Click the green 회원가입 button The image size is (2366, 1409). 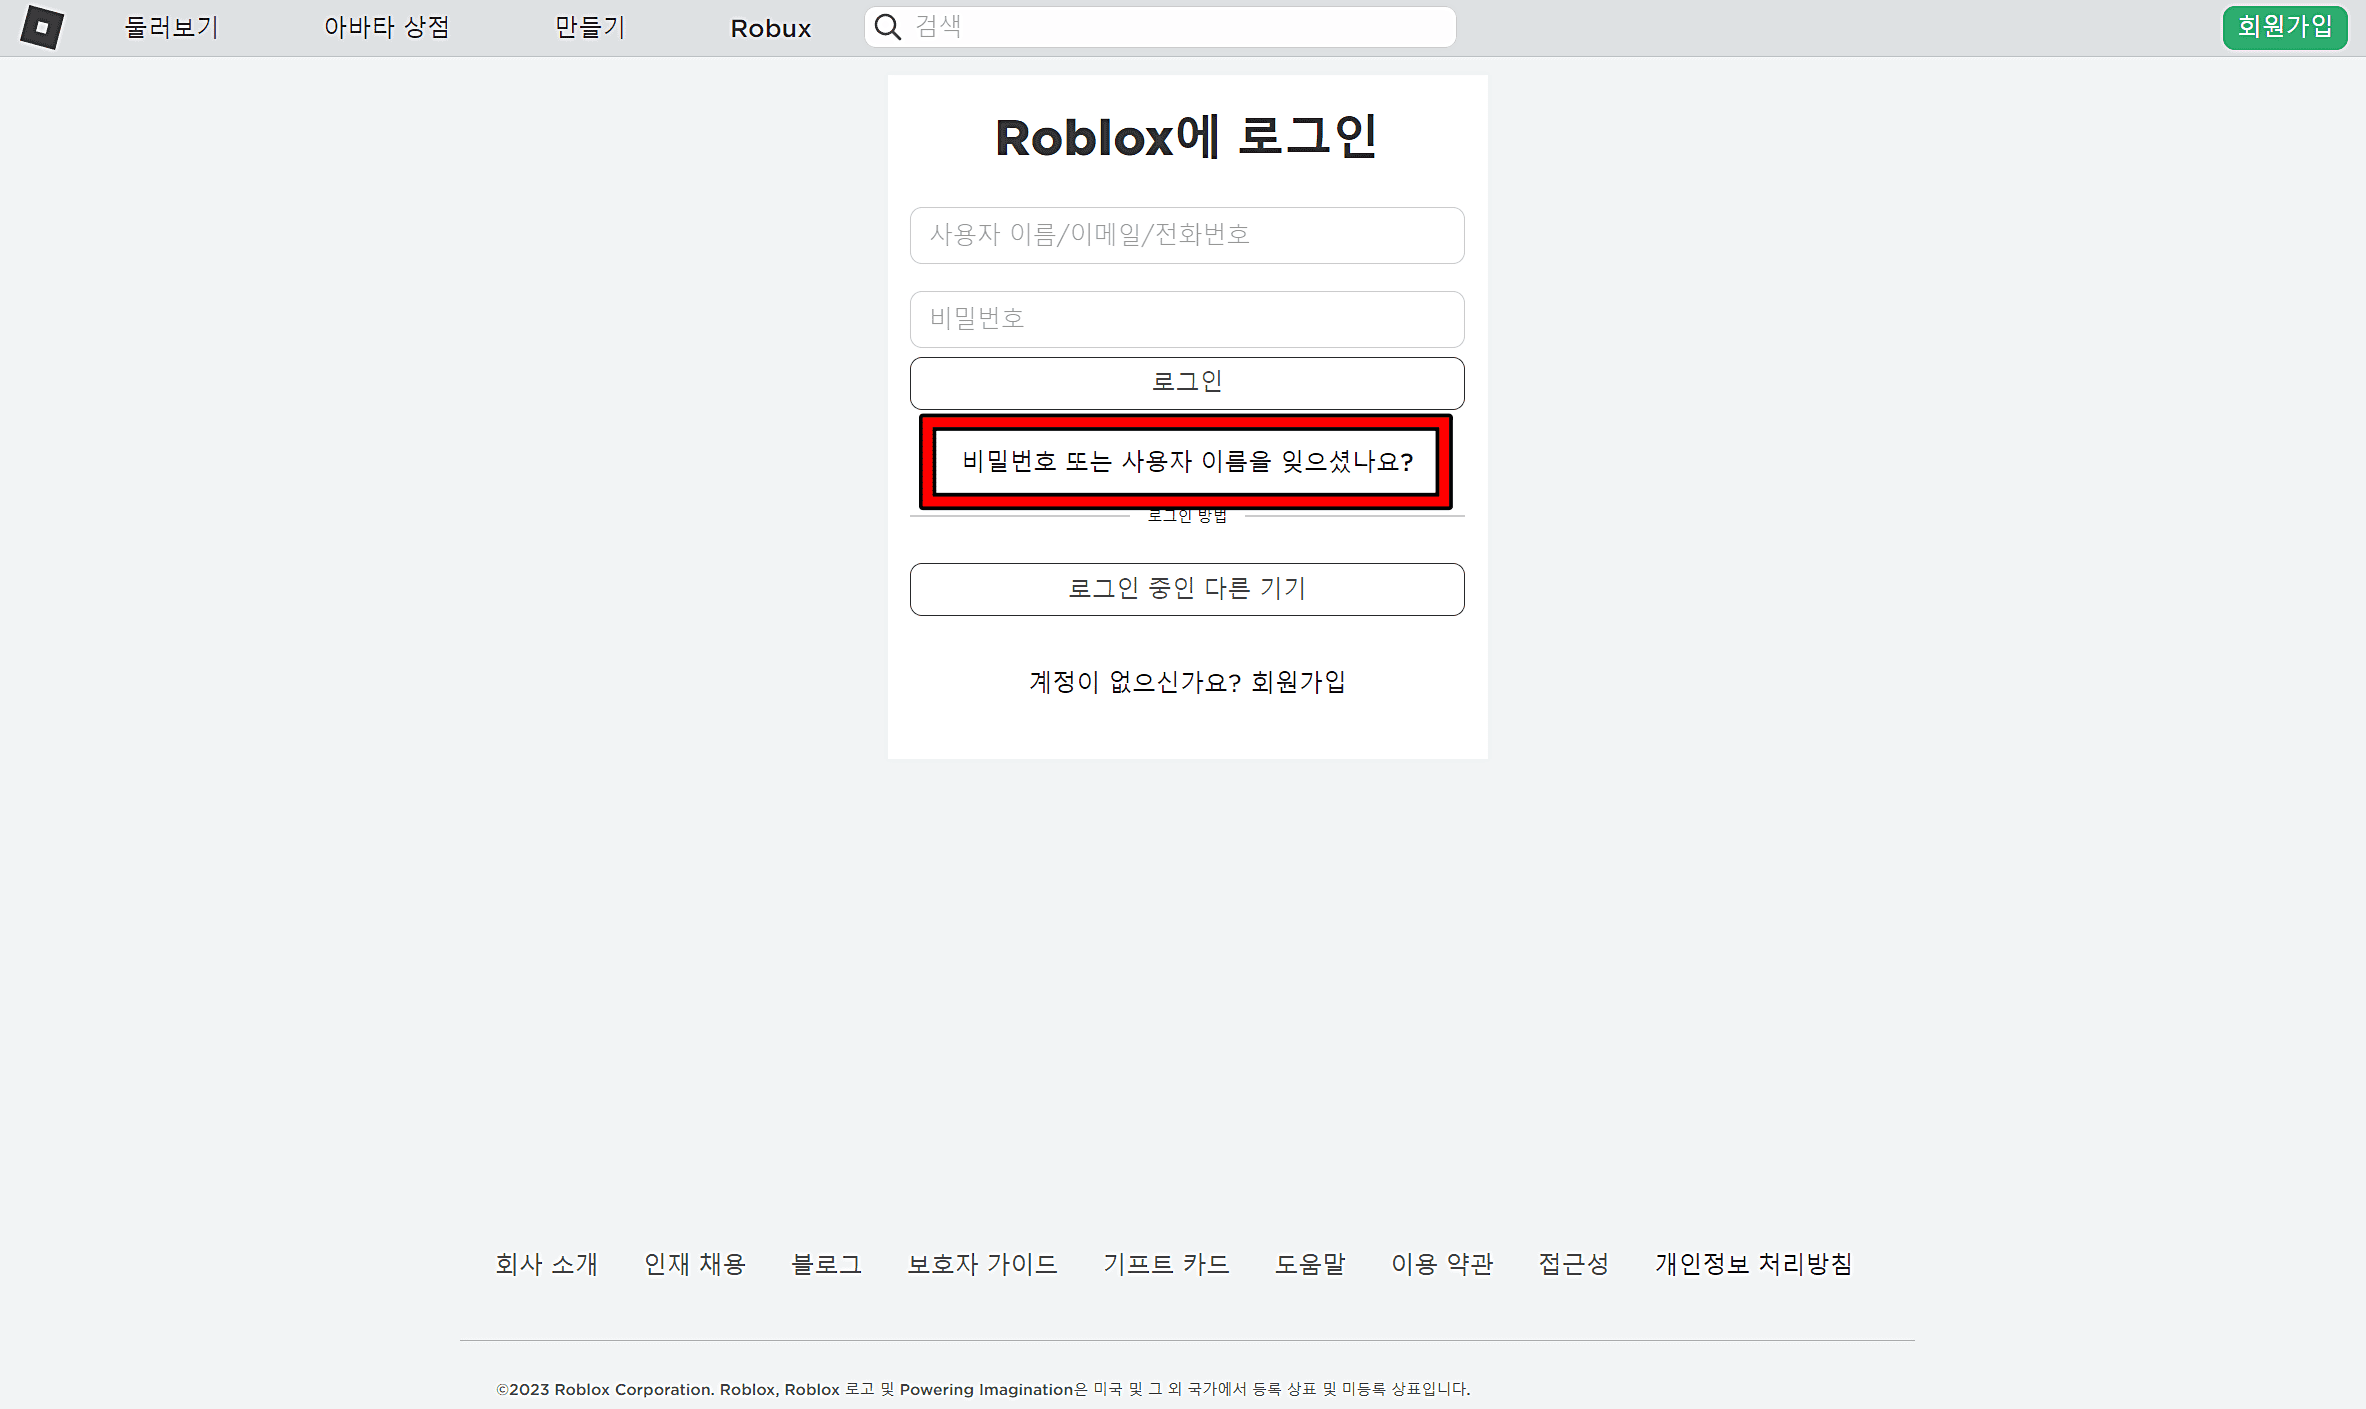click(x=2284, y=27)
